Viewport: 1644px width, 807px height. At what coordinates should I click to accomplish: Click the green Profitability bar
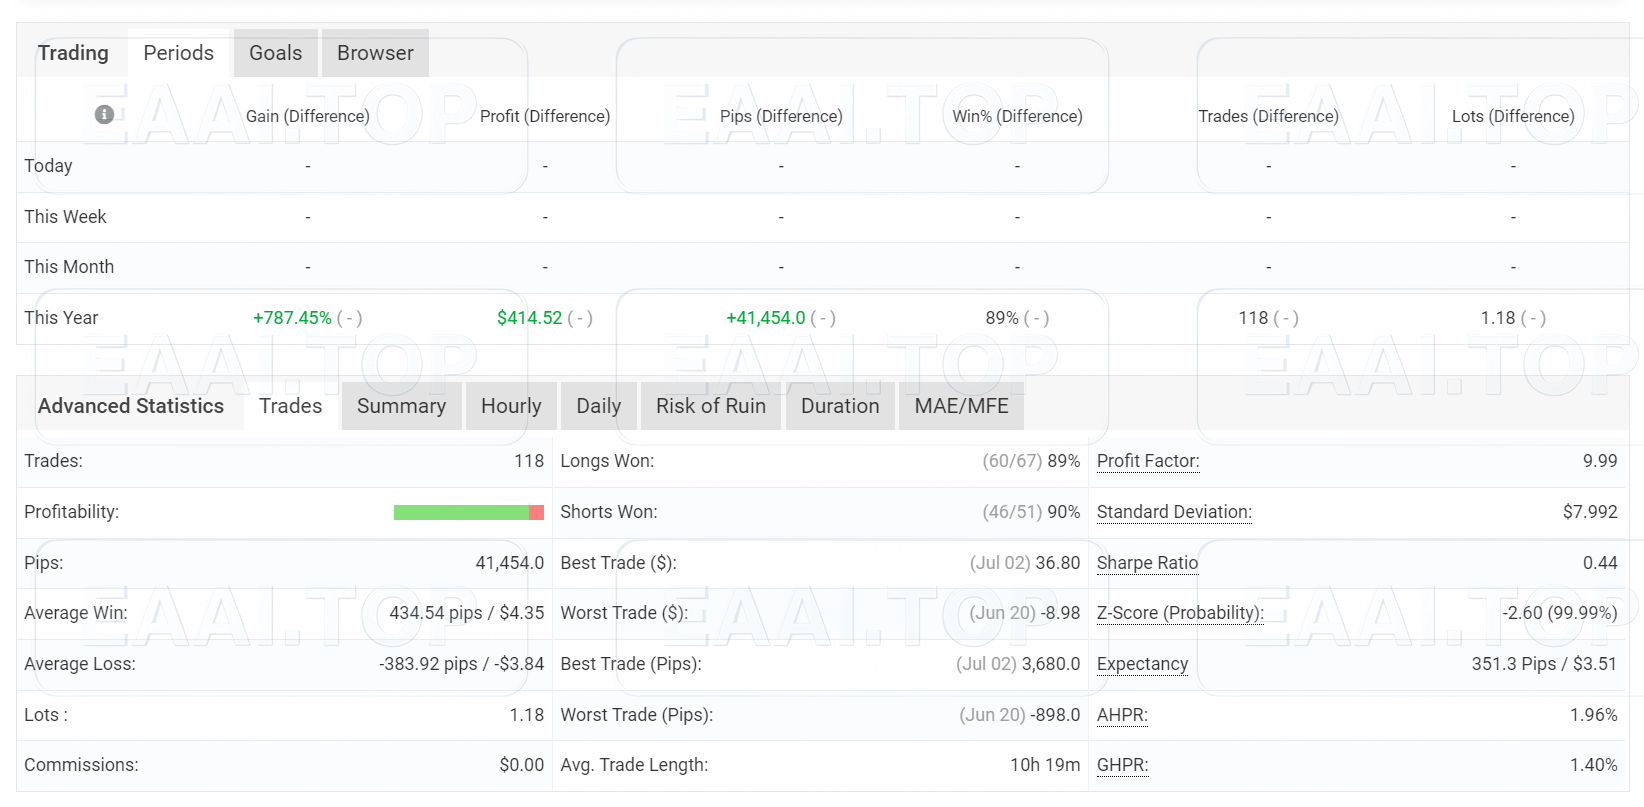461,512
